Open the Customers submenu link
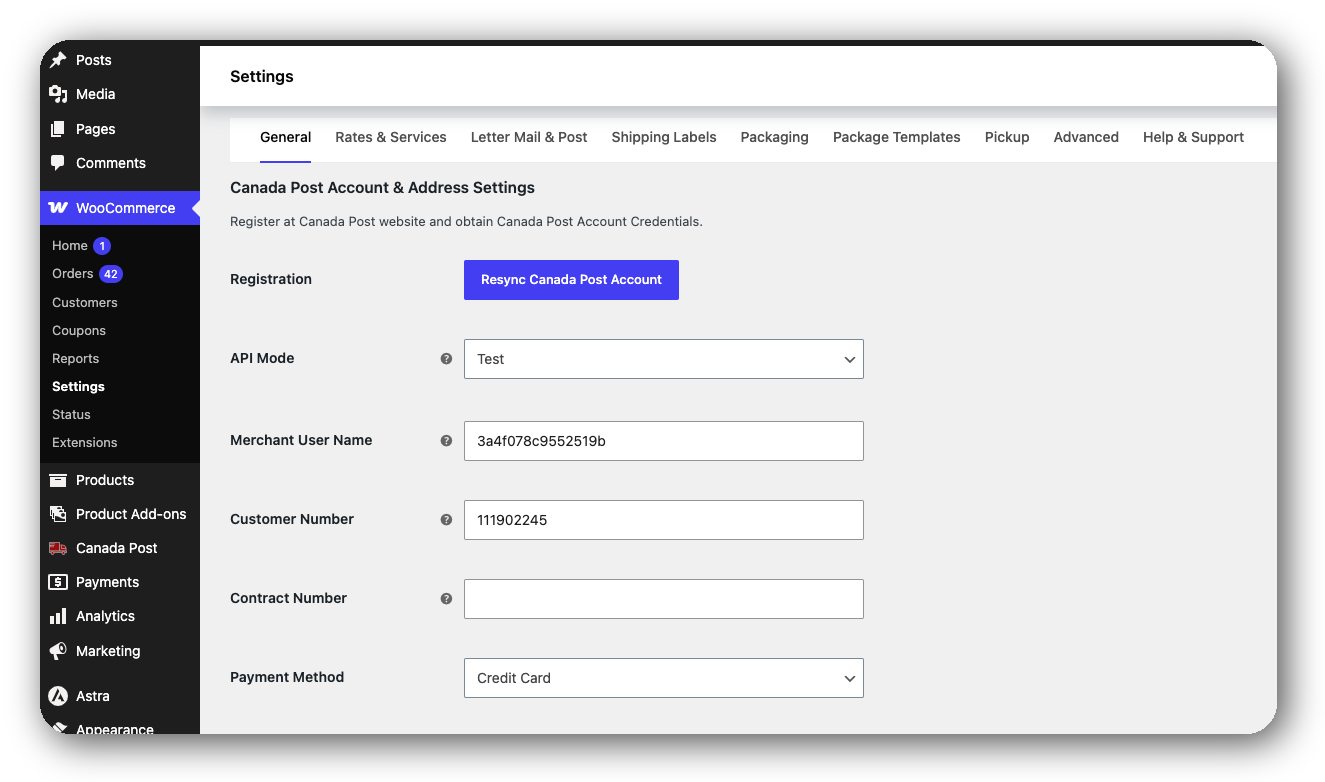The image size is (1325, 782). click(85, 302)
